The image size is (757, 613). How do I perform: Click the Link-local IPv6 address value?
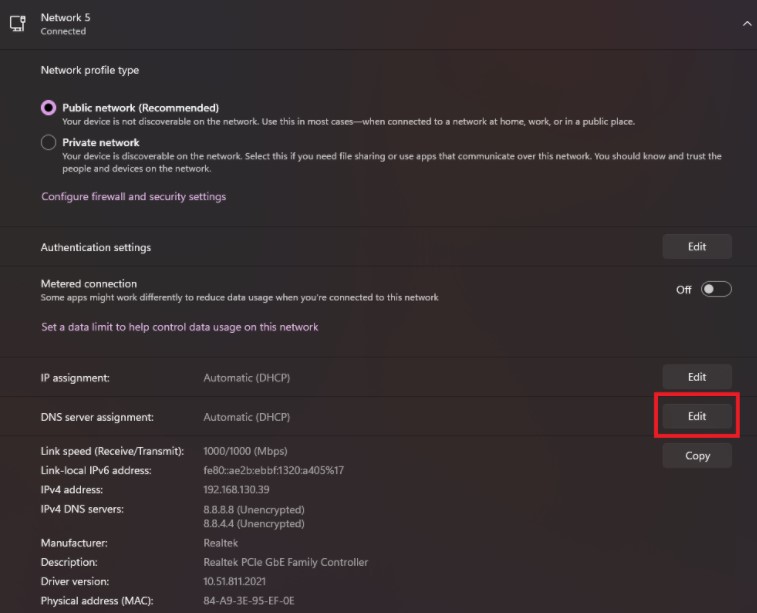click(274, 470)
